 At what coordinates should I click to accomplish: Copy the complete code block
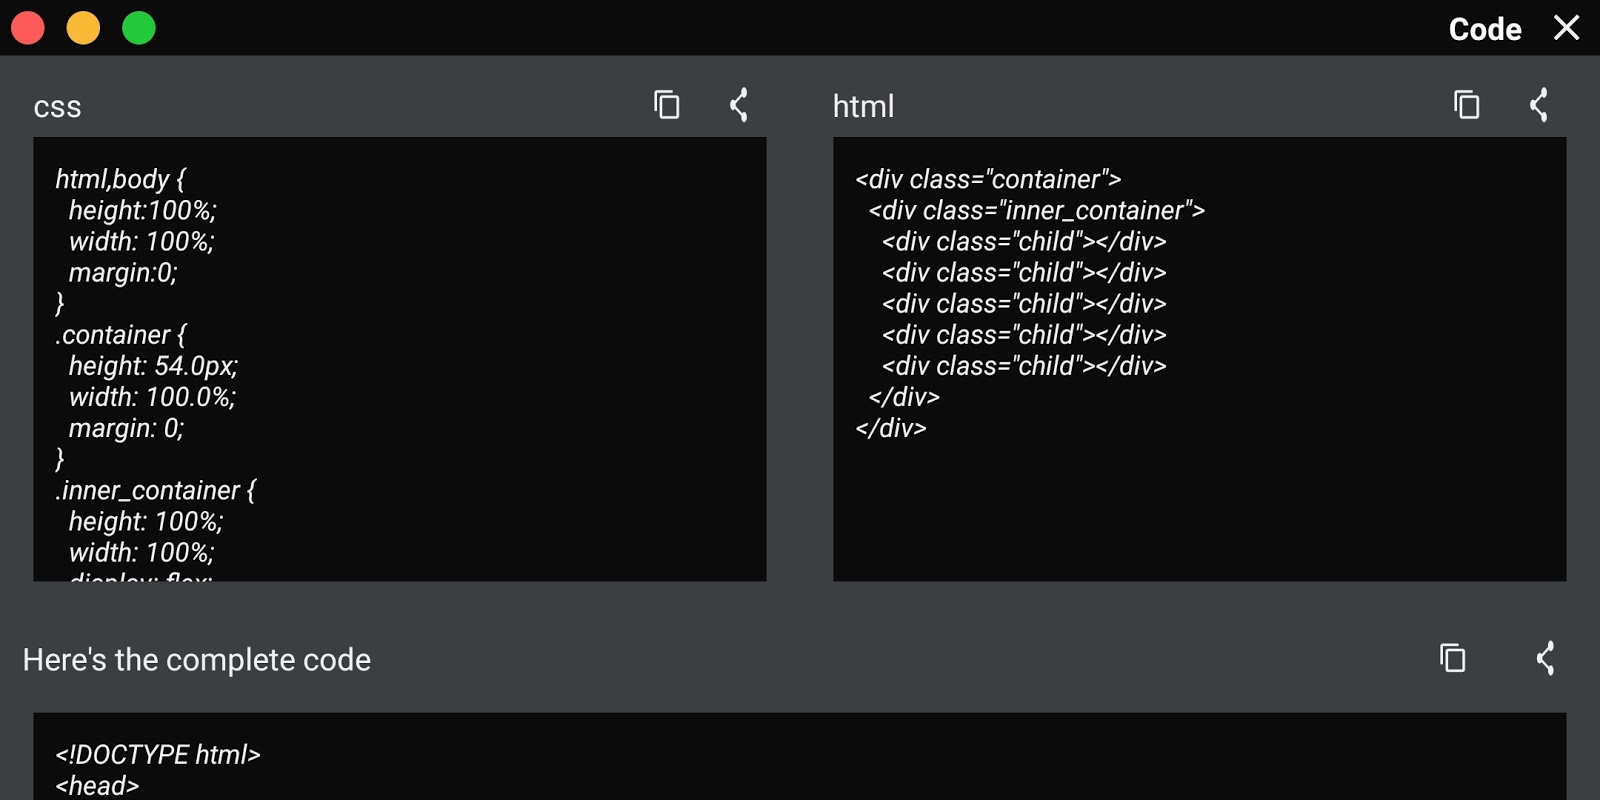[x=1452, y=658]
